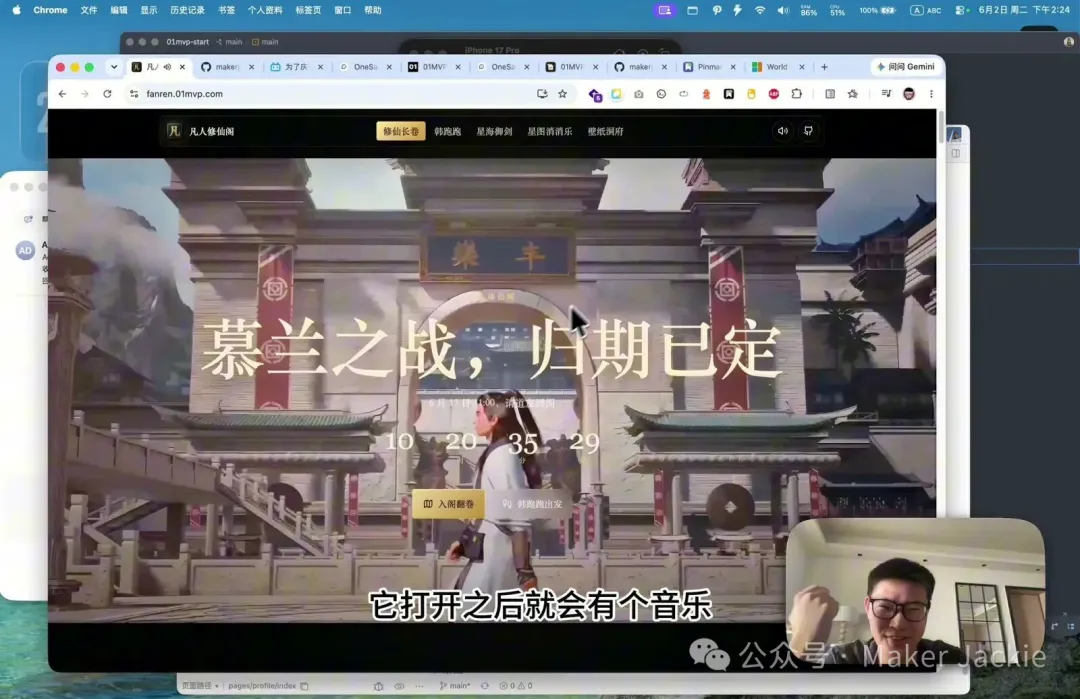Close the Pinmar tab
The image size is (1080, 699).
(733, 67)
